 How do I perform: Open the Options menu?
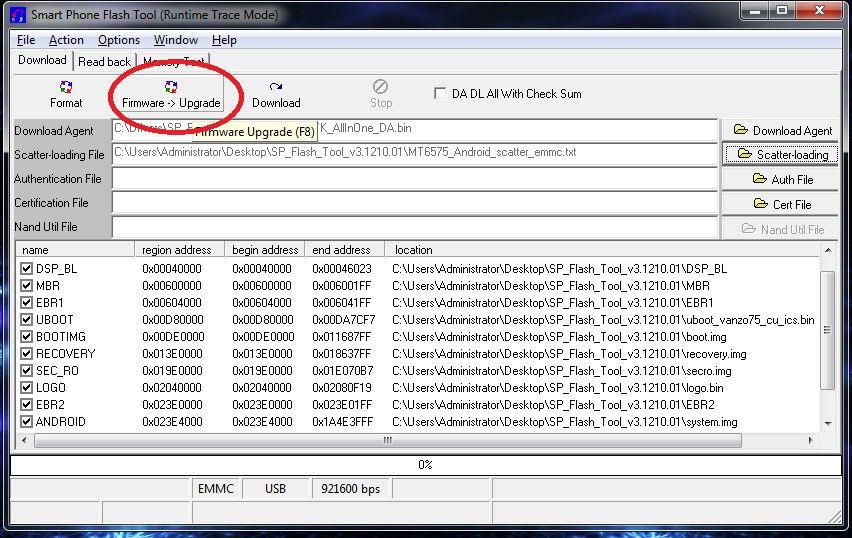(119, 40)
